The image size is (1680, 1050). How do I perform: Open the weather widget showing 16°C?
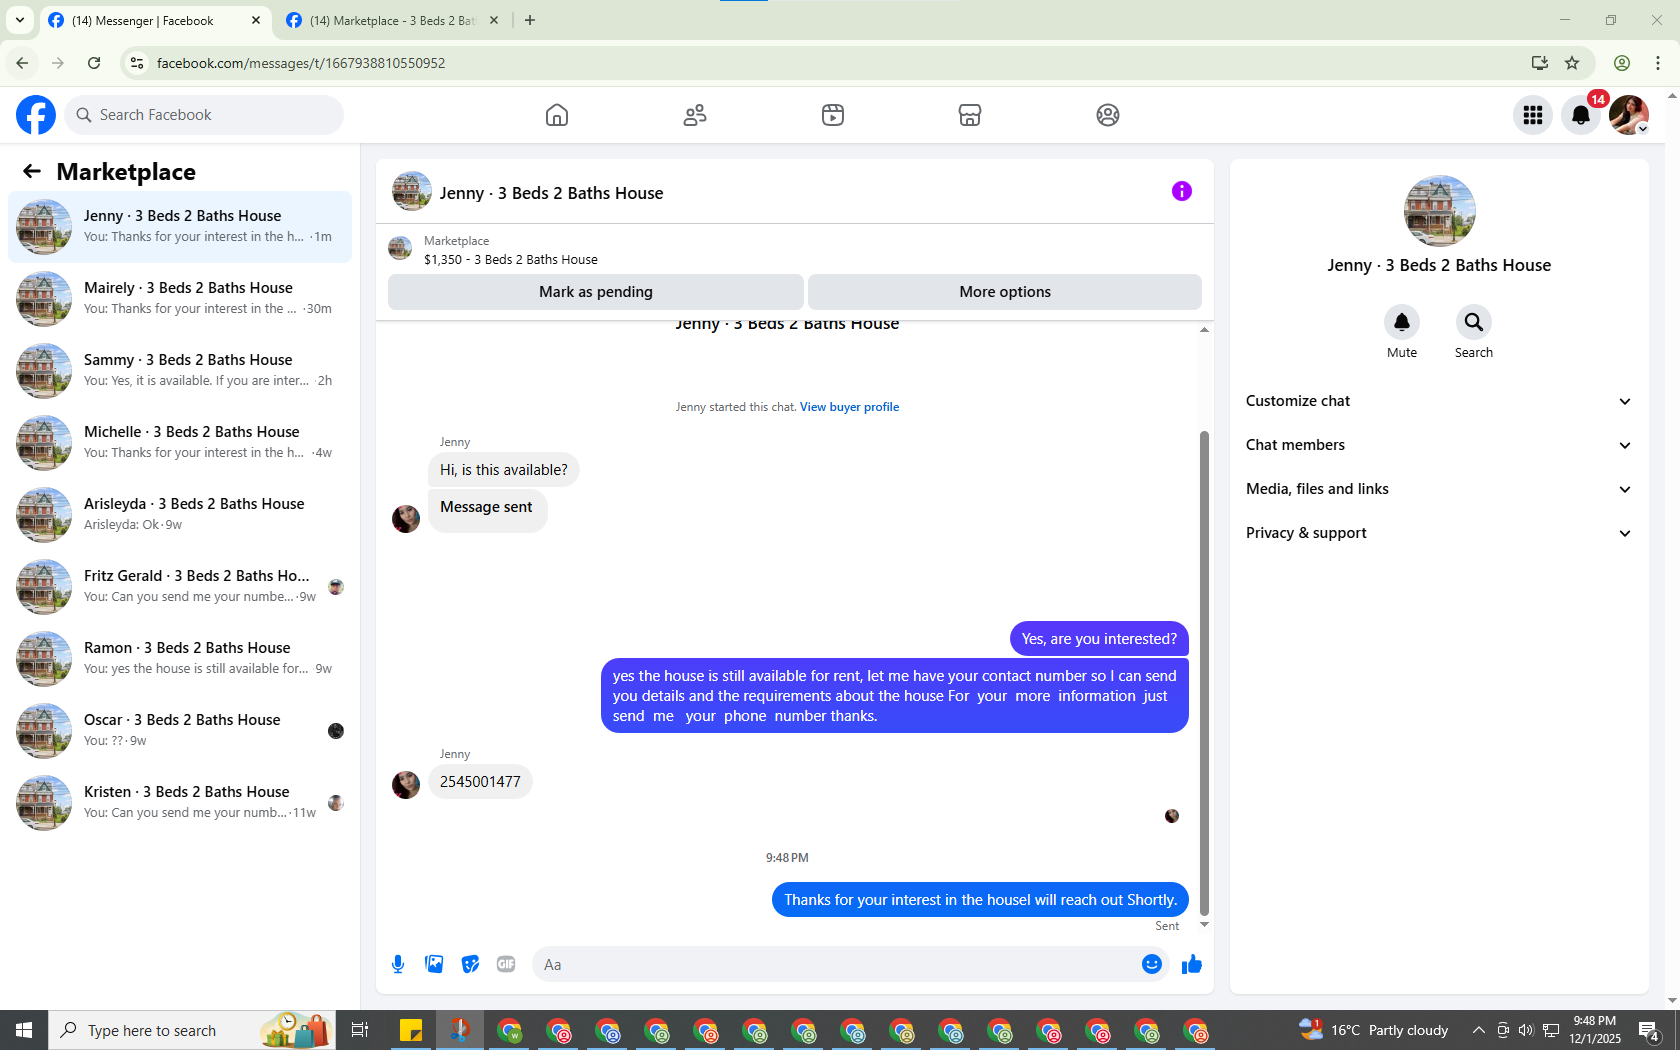(x=1373, y=1030)
